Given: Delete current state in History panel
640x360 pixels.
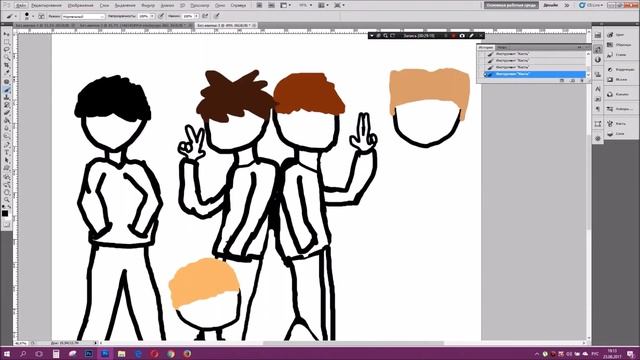Looking at the screenshot, I should point(582,80).
